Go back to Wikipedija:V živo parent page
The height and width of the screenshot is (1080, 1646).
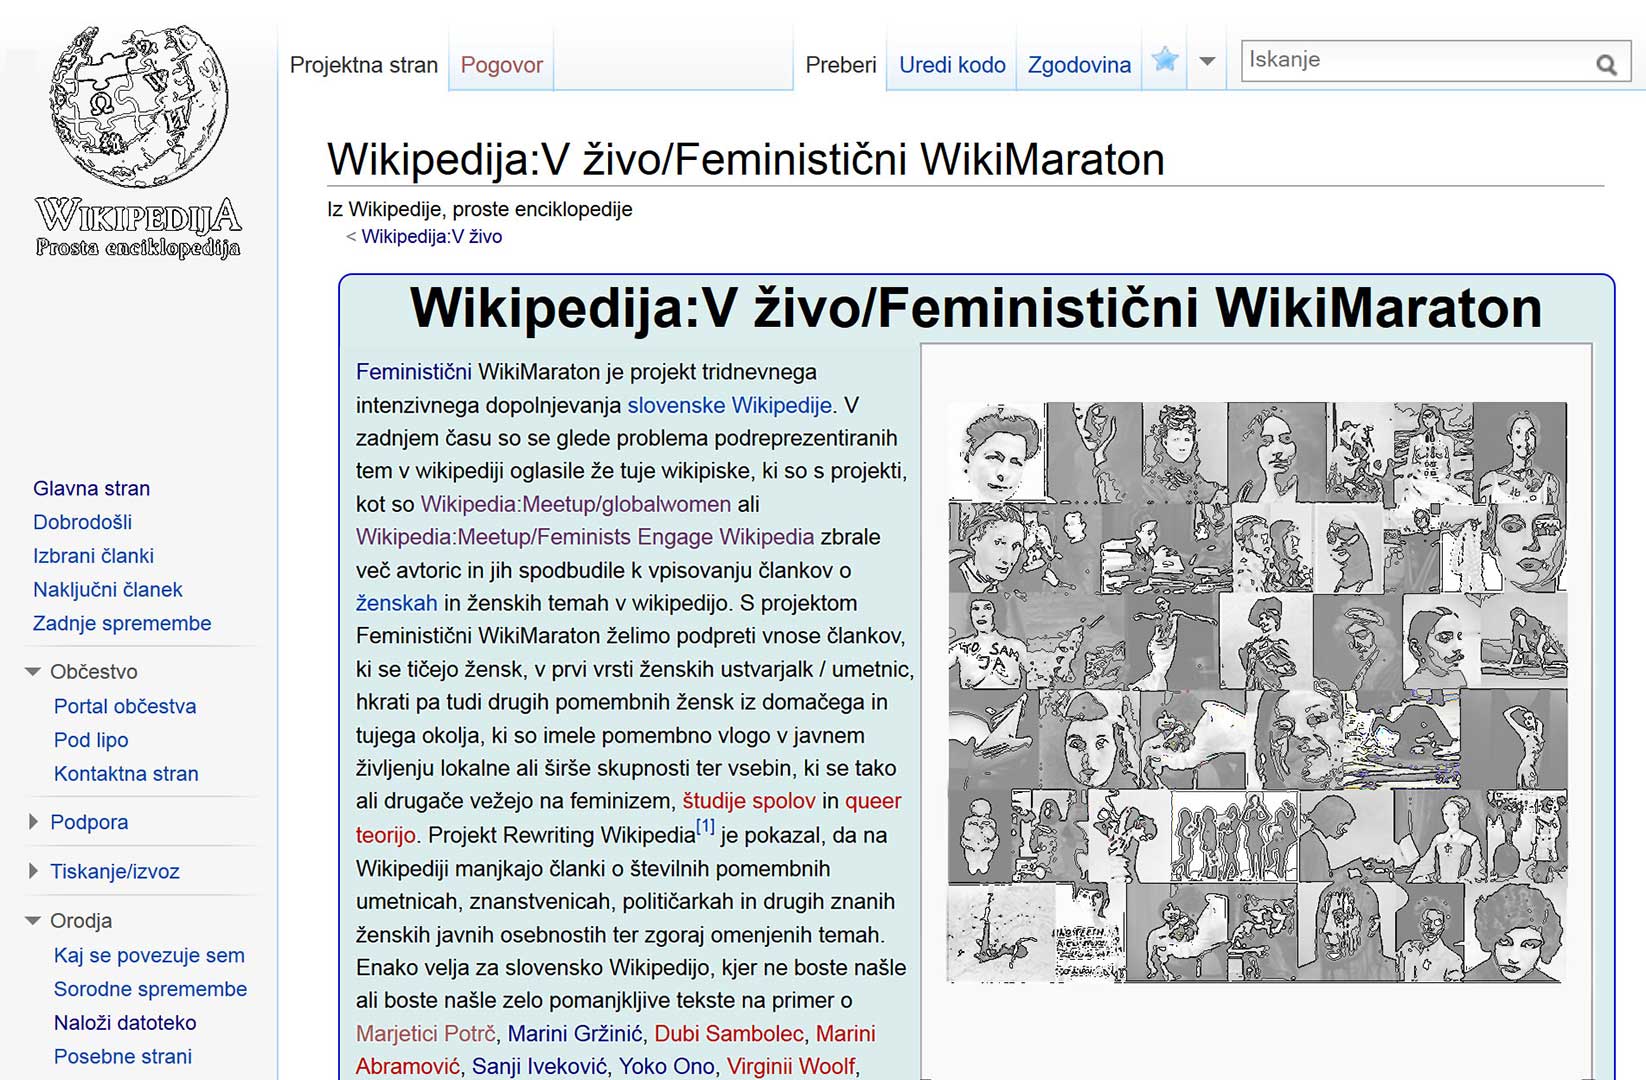point(431,237)
